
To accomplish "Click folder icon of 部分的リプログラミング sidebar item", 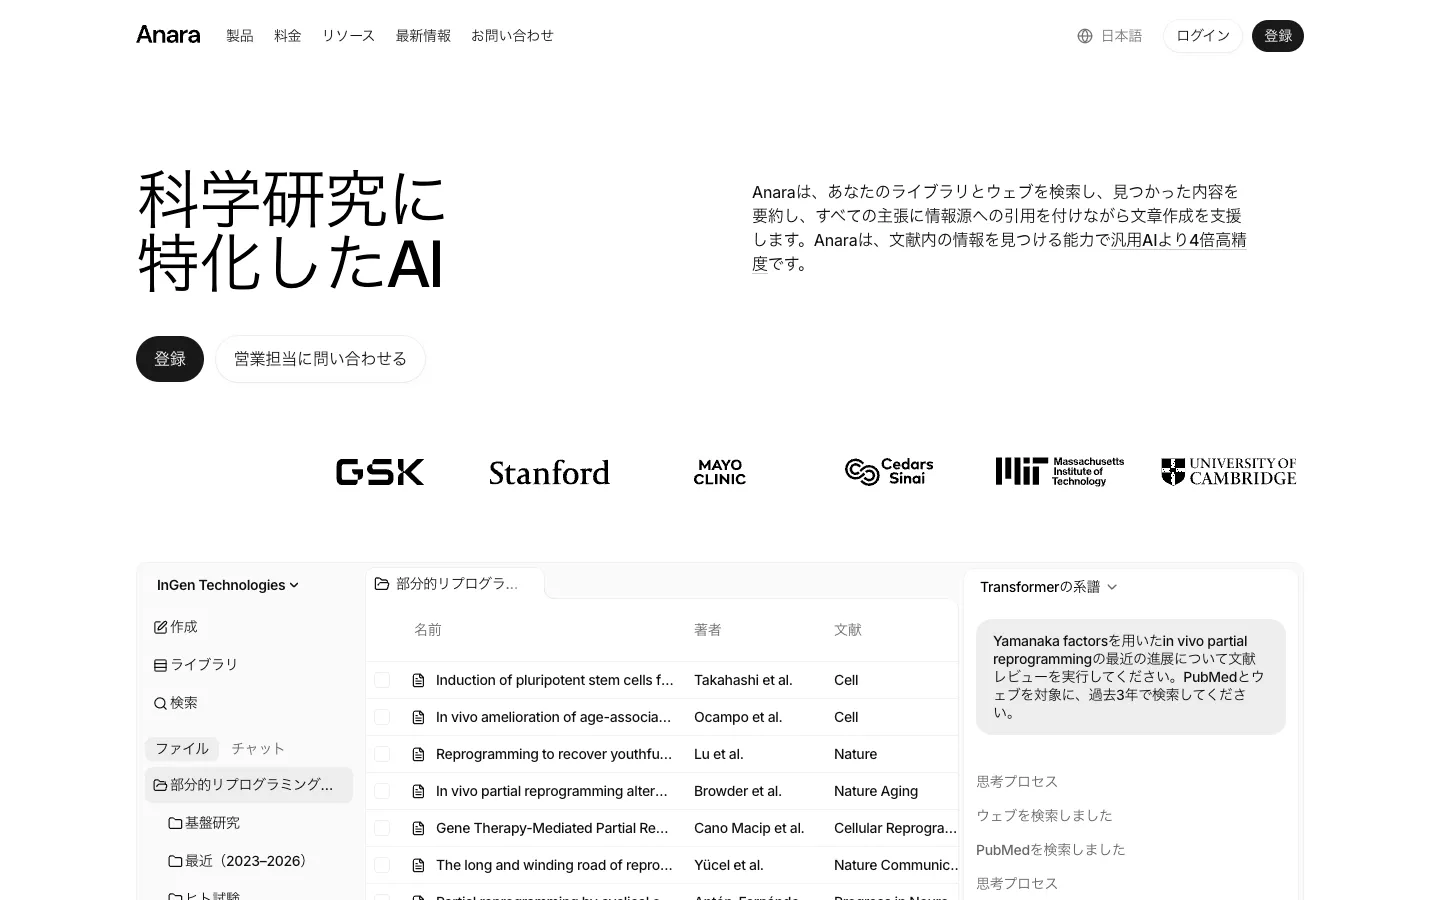I will pos(160,785).
